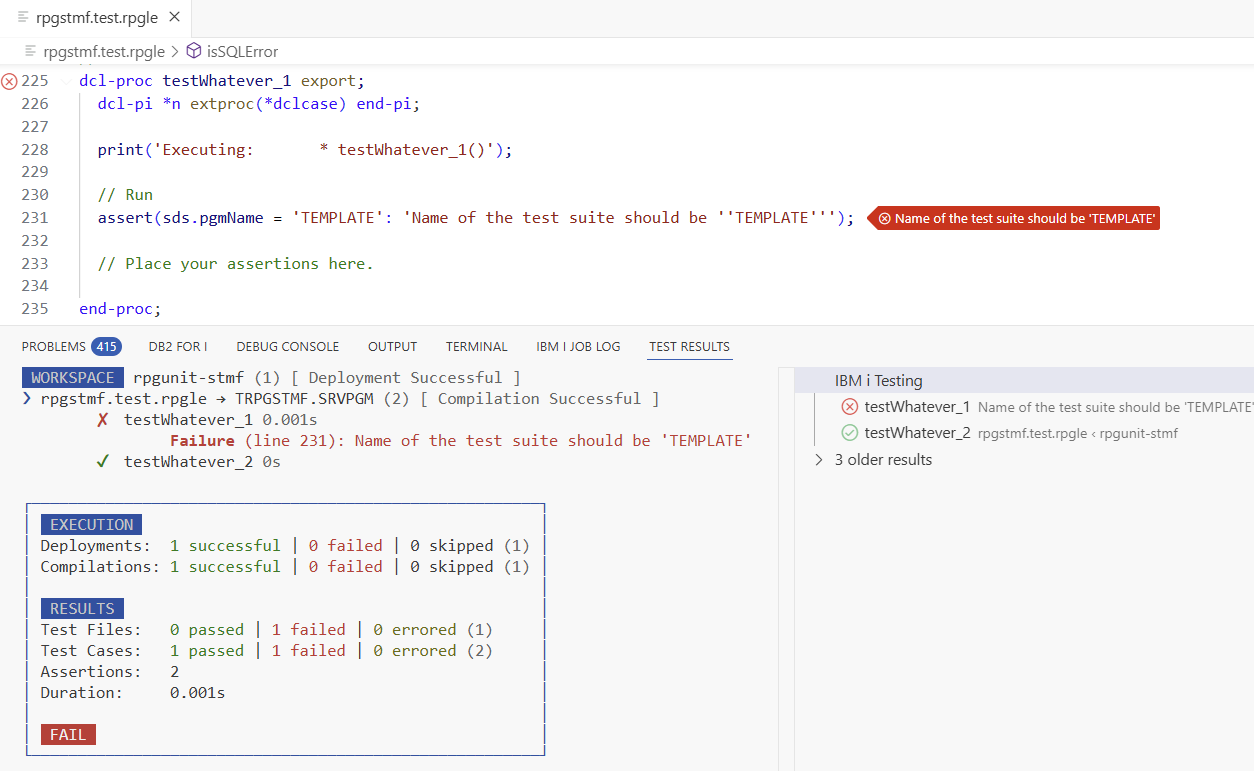Click the 415 problems count badge

point(106,347)
